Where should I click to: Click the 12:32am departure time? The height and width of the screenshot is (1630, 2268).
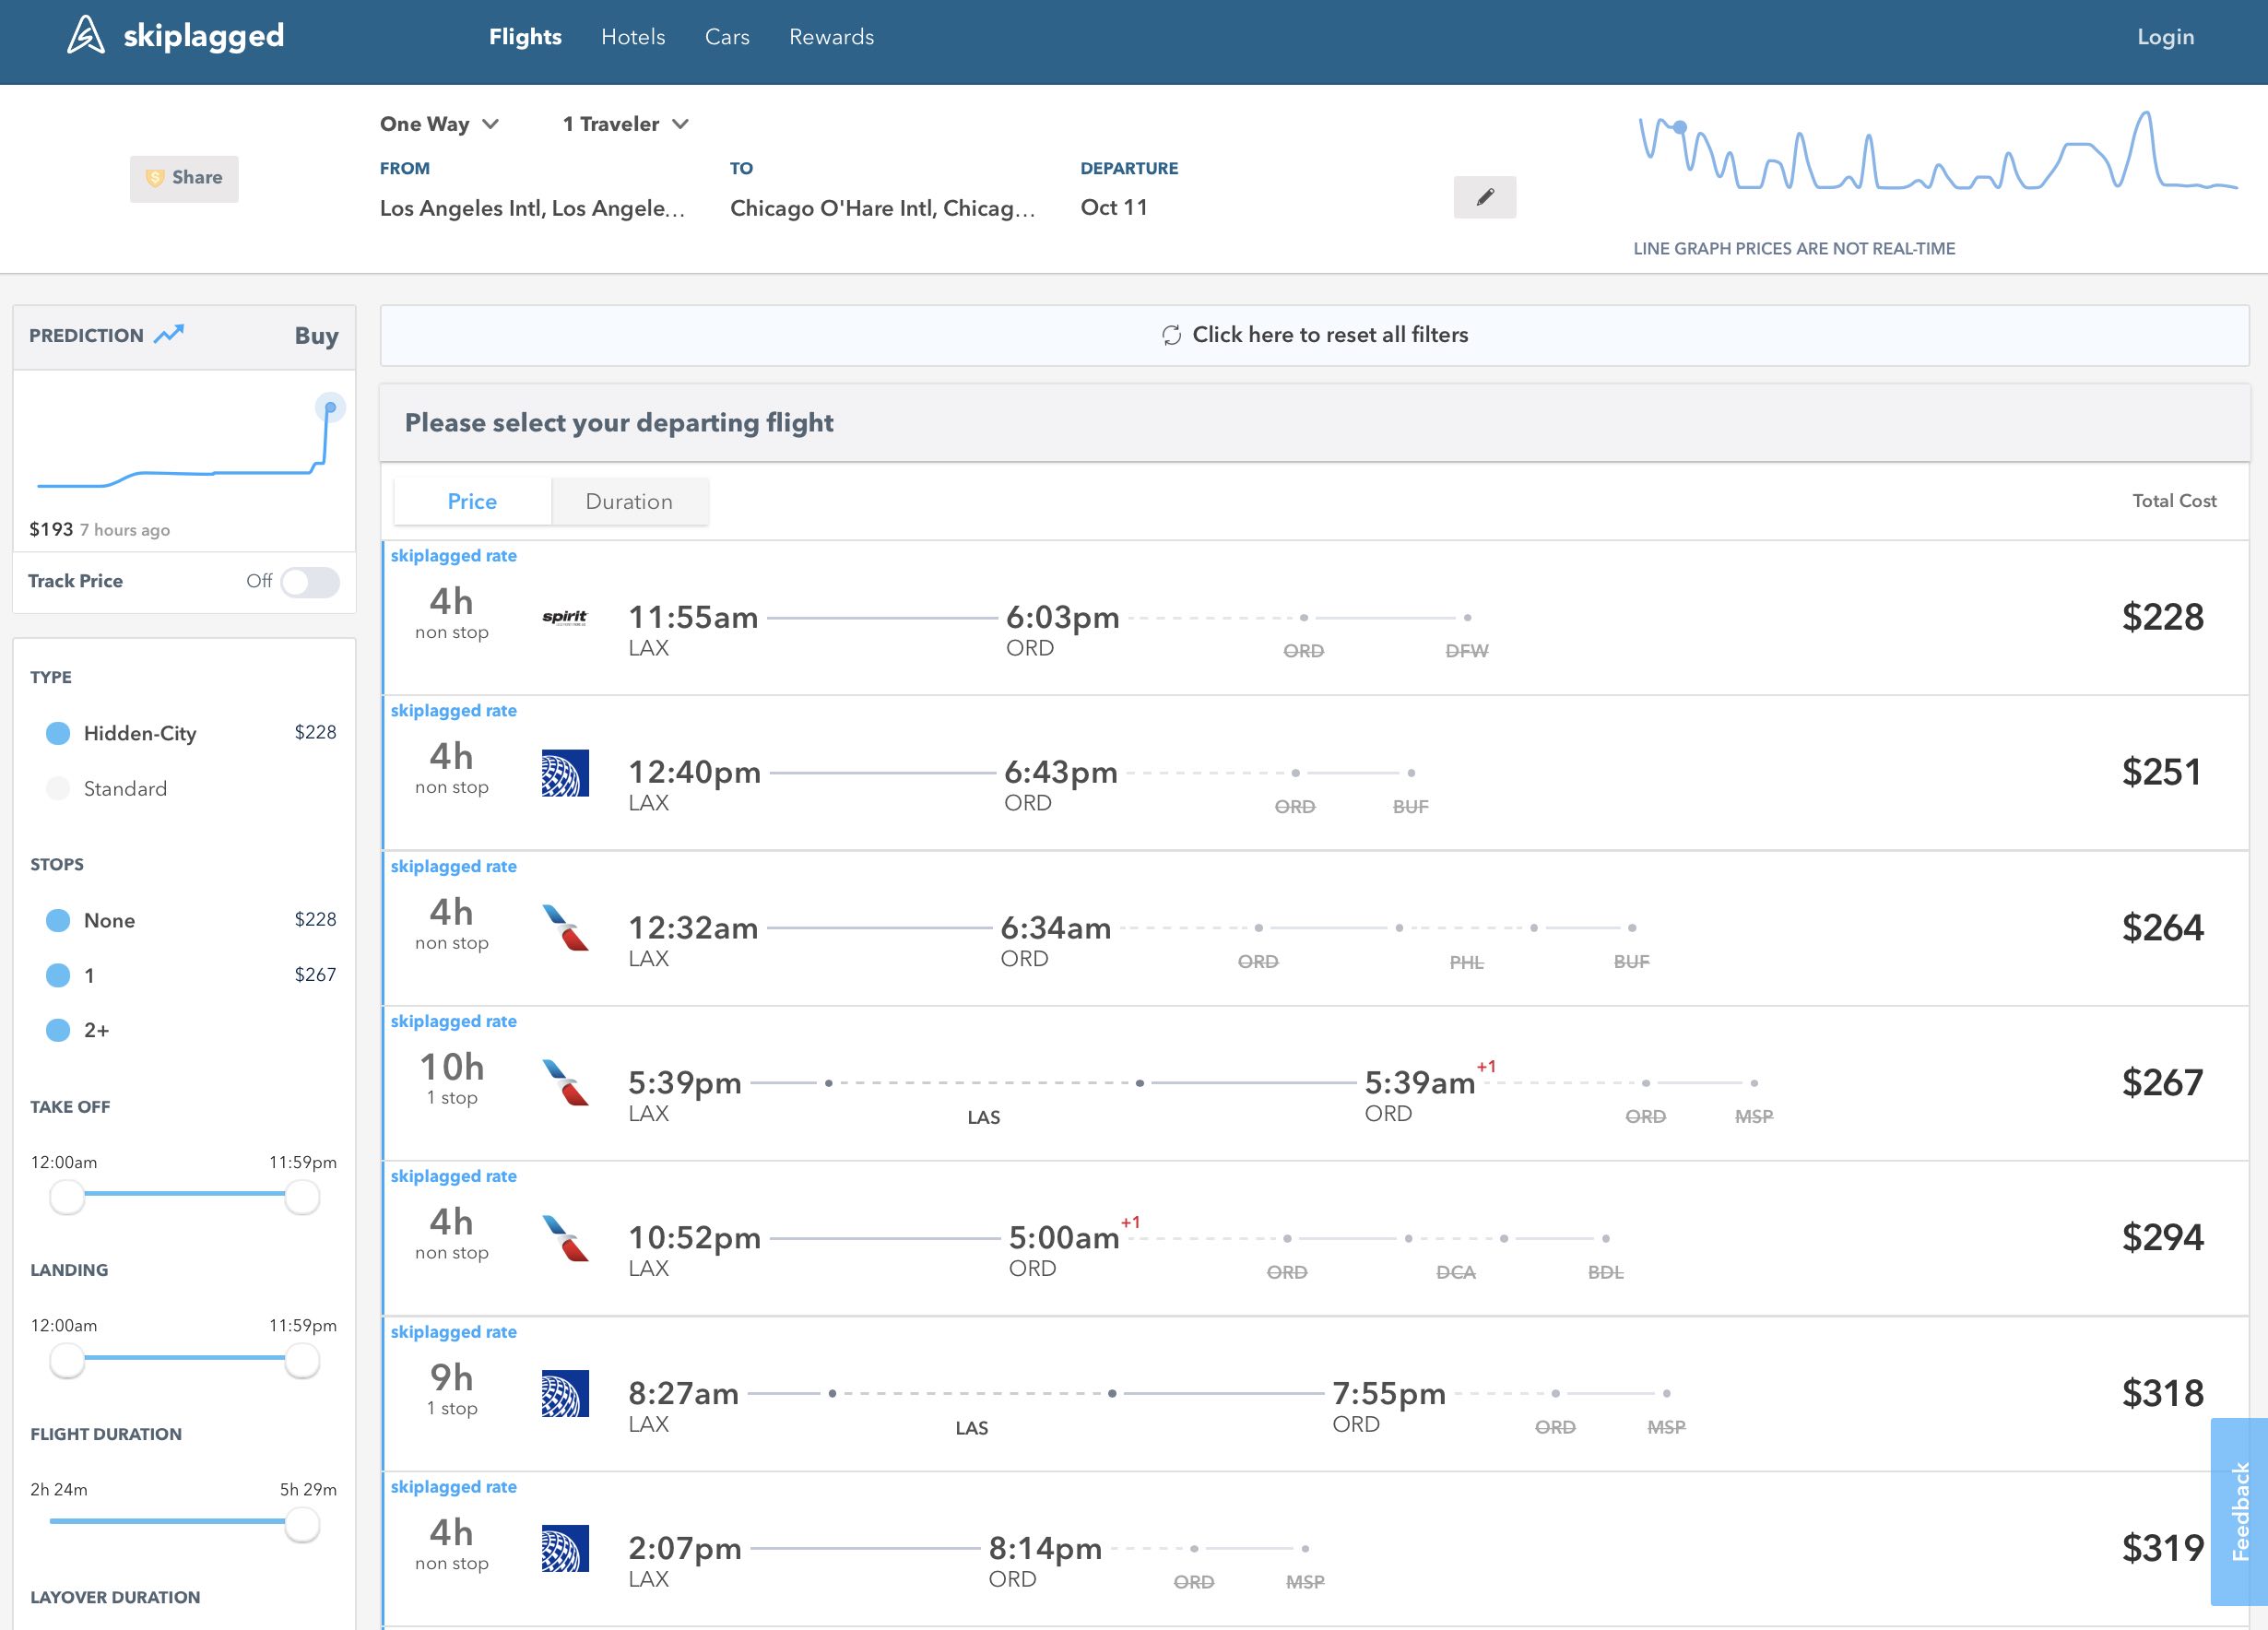point(693,928)
